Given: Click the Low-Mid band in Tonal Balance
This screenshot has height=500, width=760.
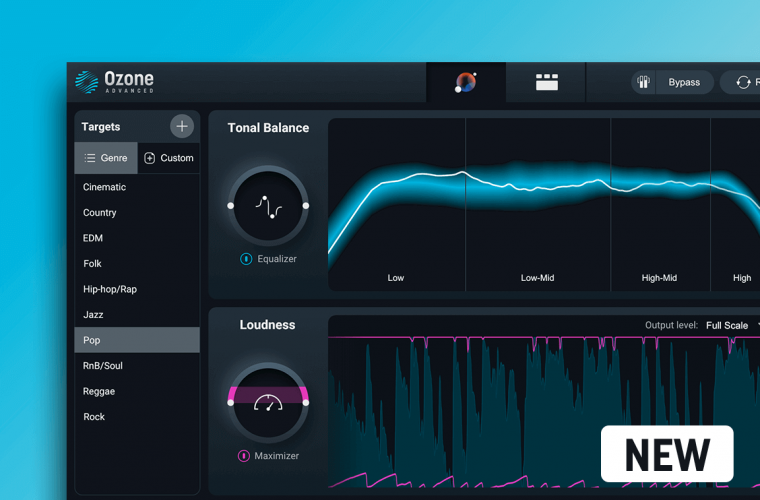Looking at the screenshot, I should pos(538,204).
